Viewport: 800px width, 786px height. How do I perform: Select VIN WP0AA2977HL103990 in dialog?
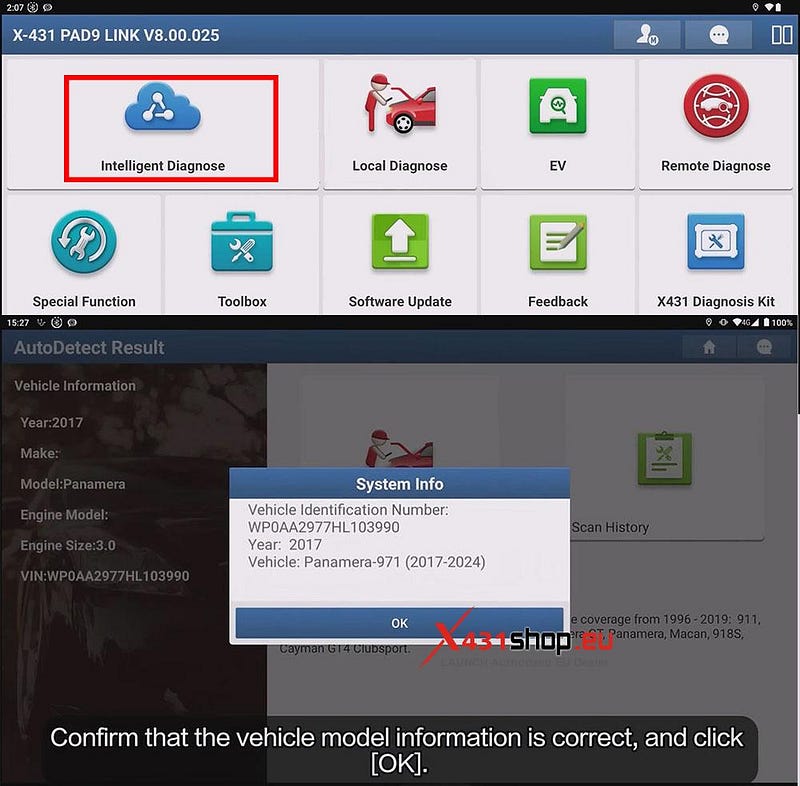tap(323, 527)
